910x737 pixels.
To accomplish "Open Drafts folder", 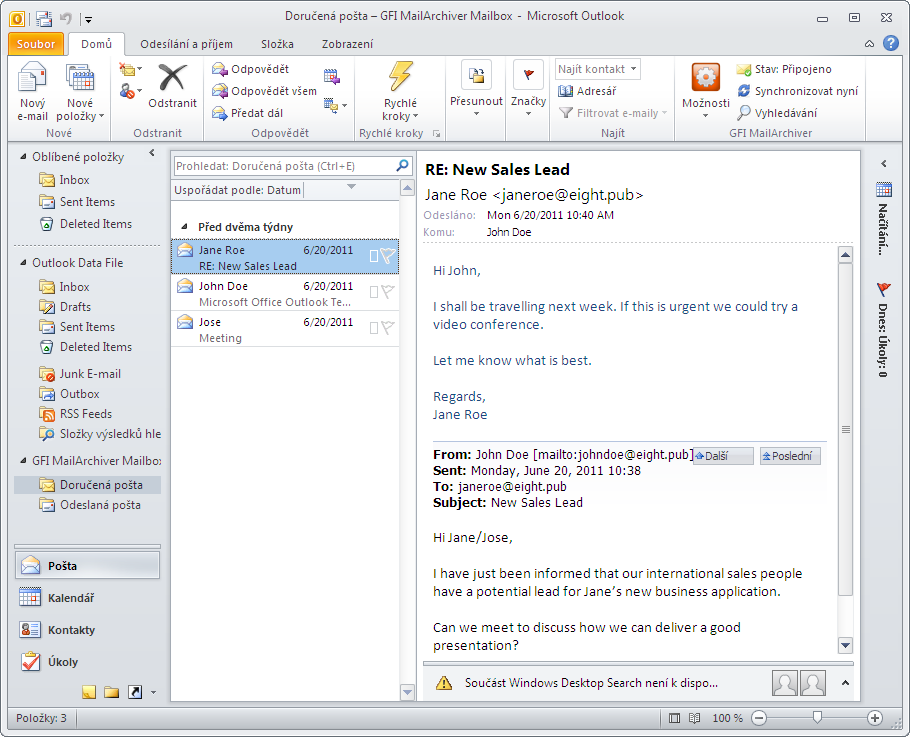I will click(64, 306).
